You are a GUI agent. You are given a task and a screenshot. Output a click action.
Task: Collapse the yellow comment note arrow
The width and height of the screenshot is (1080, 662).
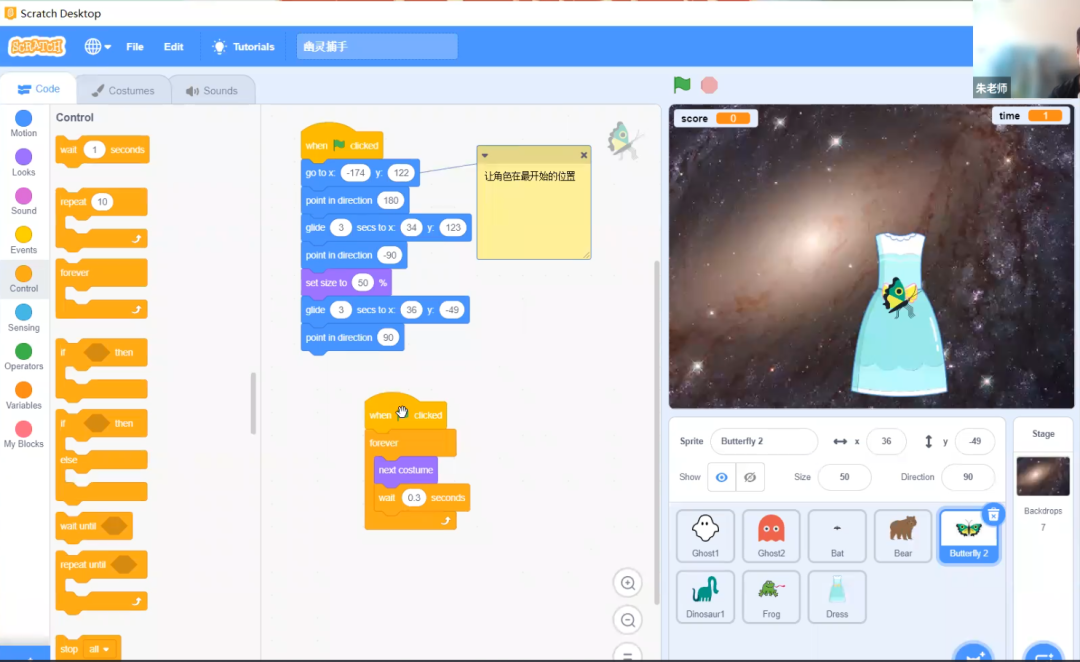[x=485, y=155]
